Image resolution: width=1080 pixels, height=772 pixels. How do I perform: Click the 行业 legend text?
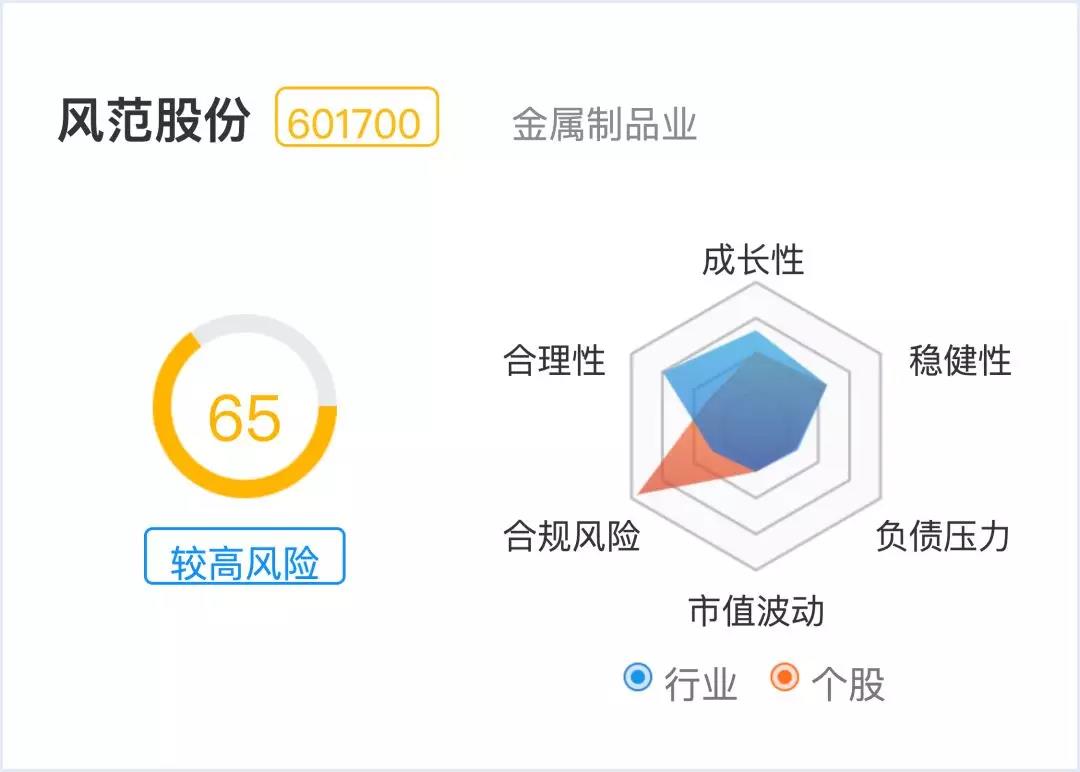tap(700, 684)
